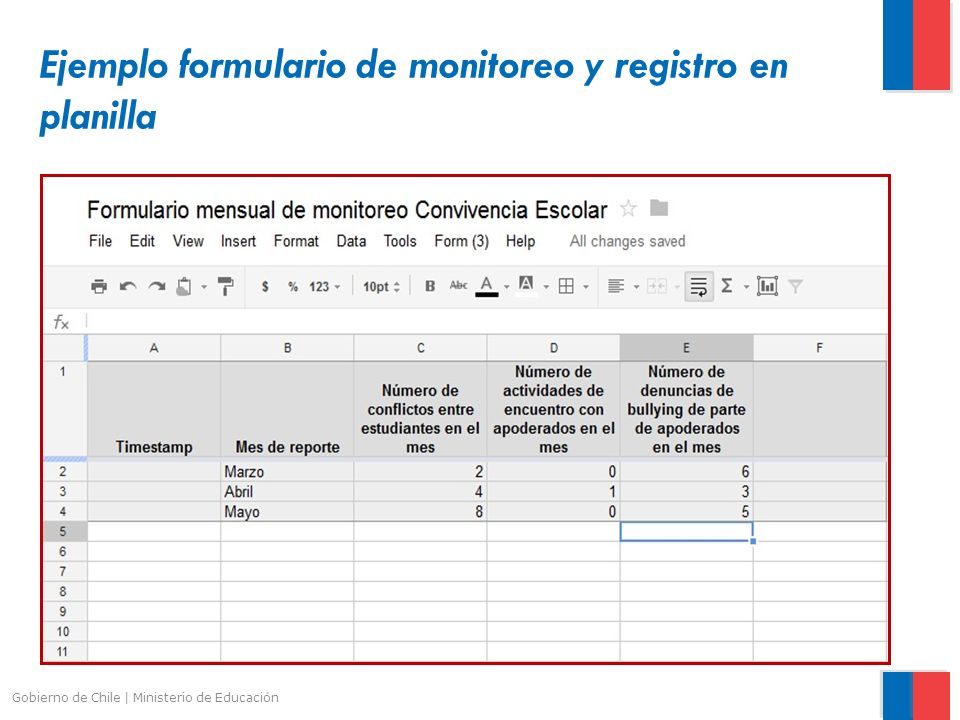Click the Timestamp header cell
The image size is (960, 720).
pyautogui.click(x=154, y=409)
